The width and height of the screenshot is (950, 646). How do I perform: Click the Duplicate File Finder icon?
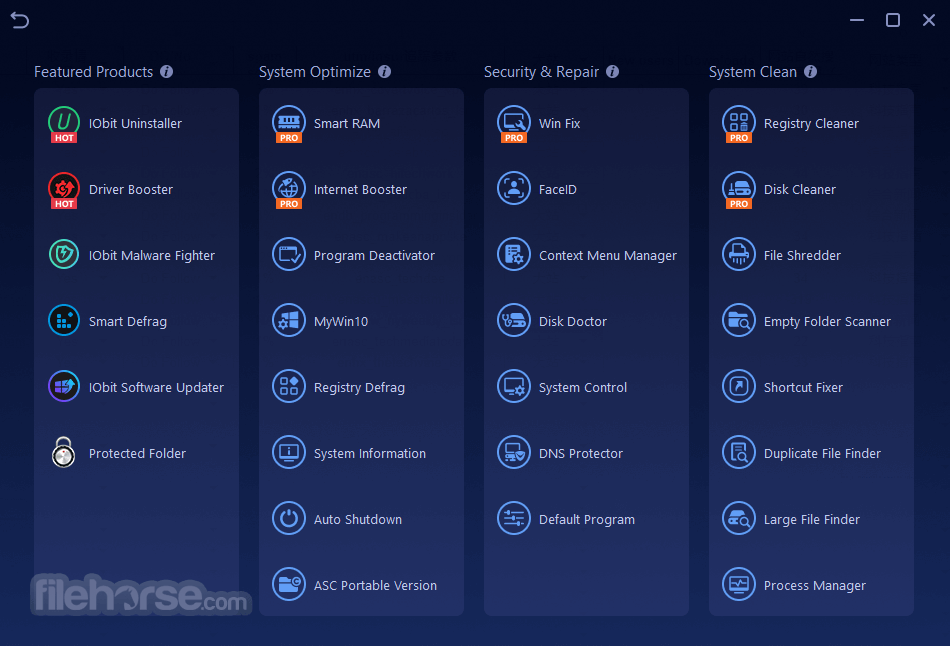pyautogui.click(x=739, y=453)
